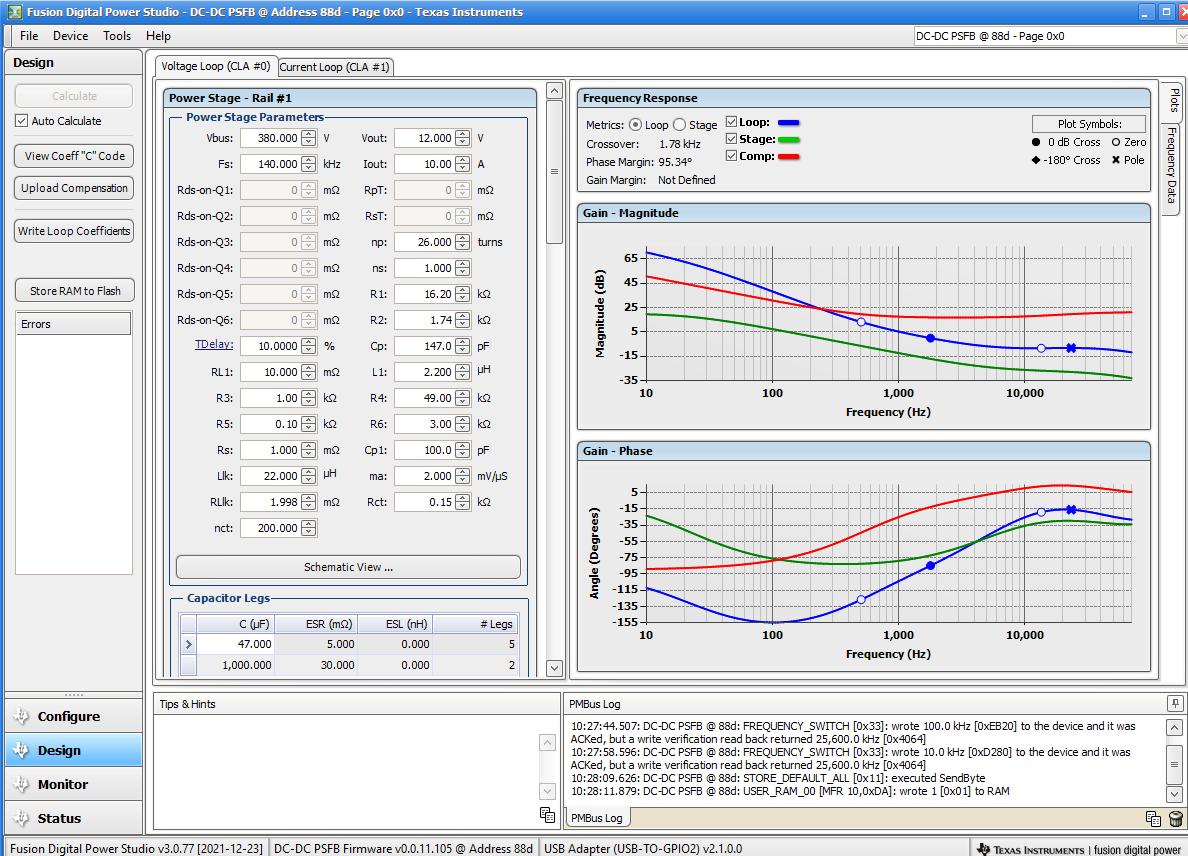1188x856 pixels.
Task: Adjust the Vout value spinner
Action: [x=462, y=138]
